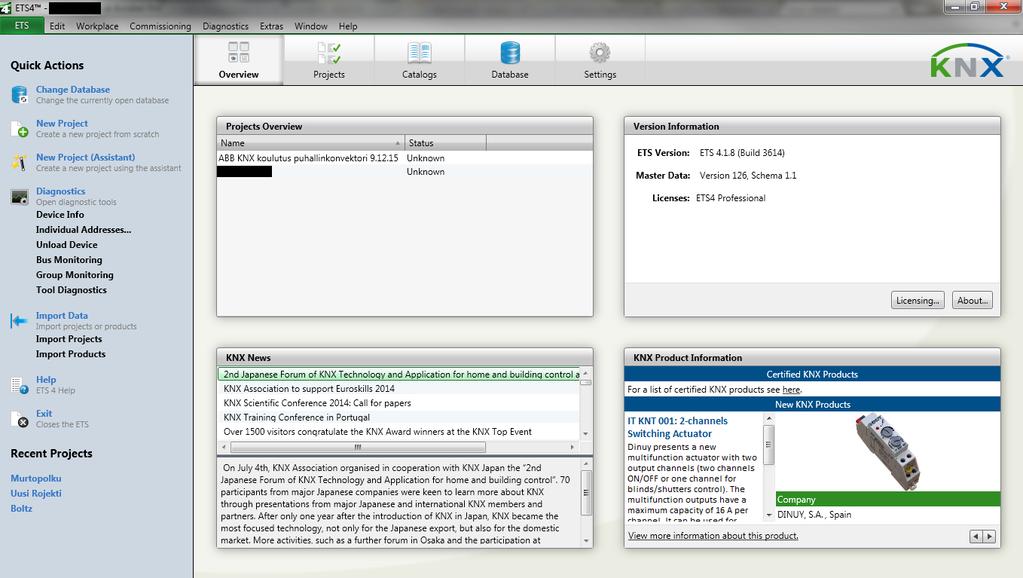The height and width of the screenshot is (578, 1023).
Task: Open the Extras menu
Action: point(271,26)
